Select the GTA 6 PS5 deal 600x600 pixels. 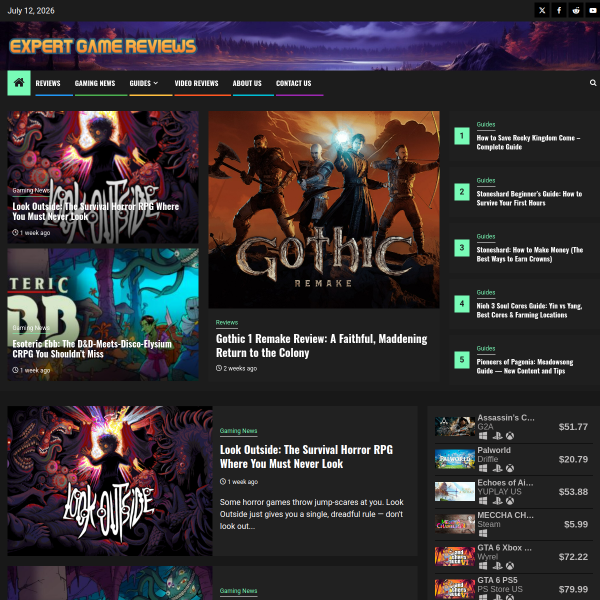tap(513, 587)
